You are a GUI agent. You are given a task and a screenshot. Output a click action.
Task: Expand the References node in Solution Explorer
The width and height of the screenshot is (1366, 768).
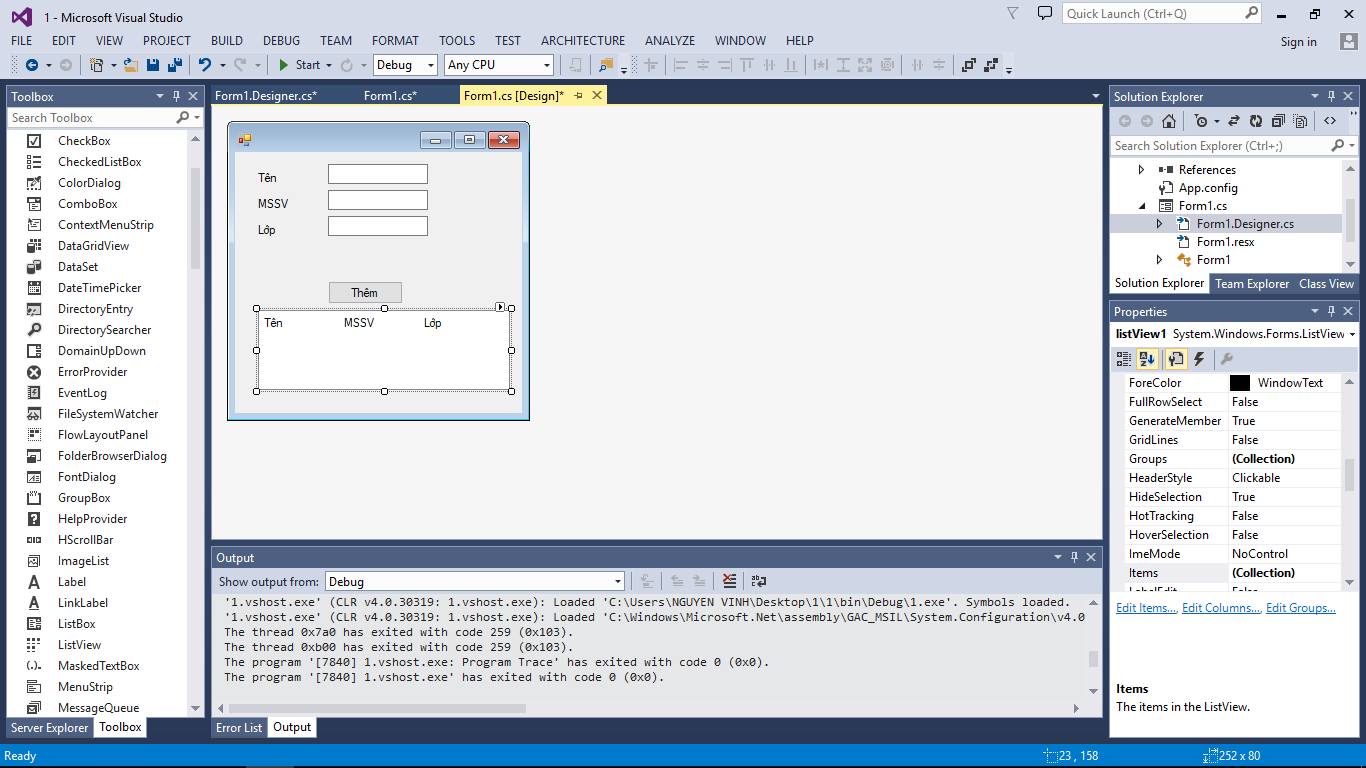point(1141,170)
